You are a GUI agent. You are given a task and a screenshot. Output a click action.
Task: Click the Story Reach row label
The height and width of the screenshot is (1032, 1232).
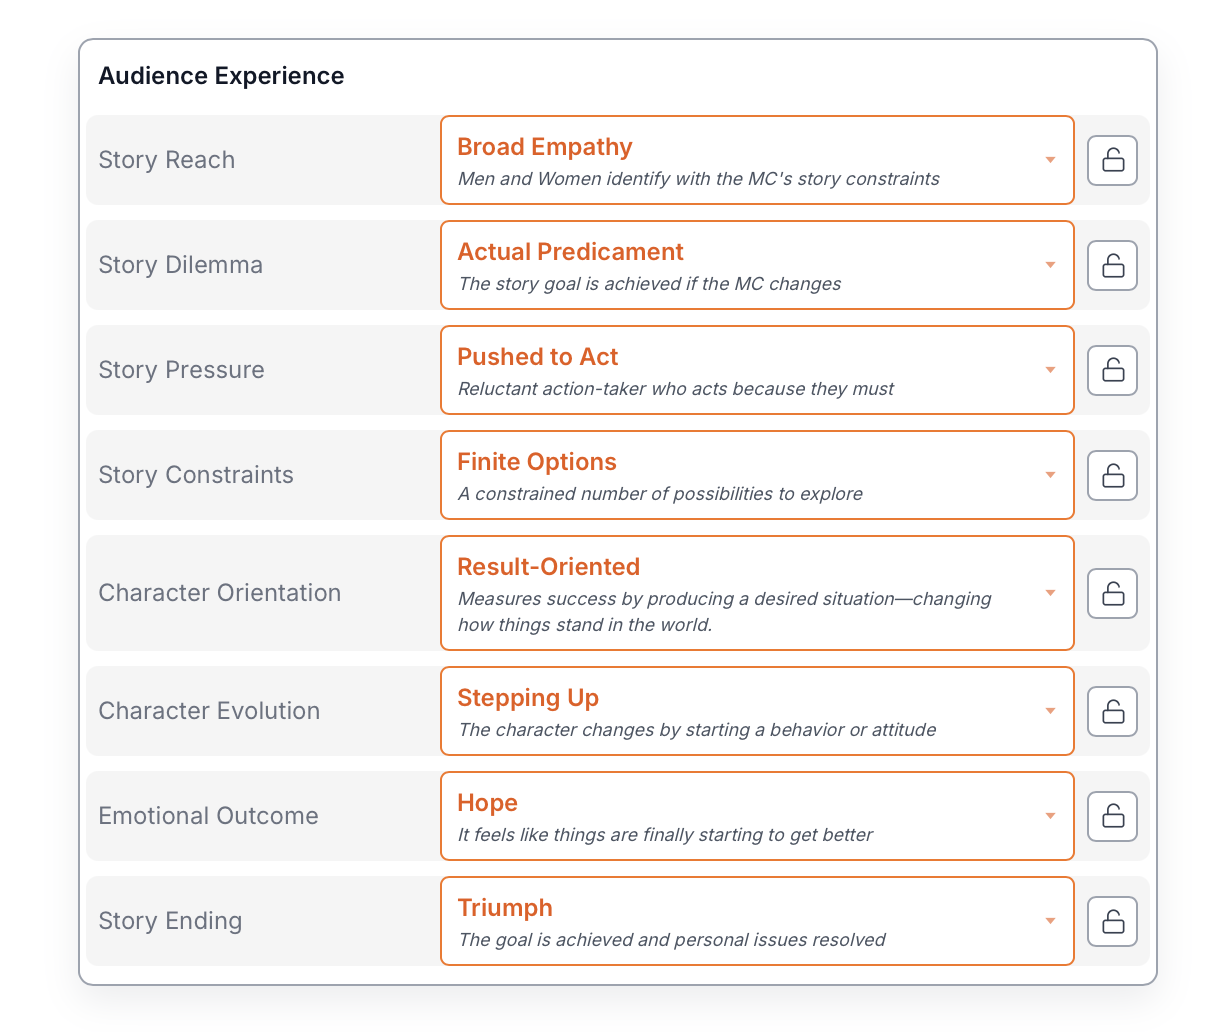(x=167, y=160)
